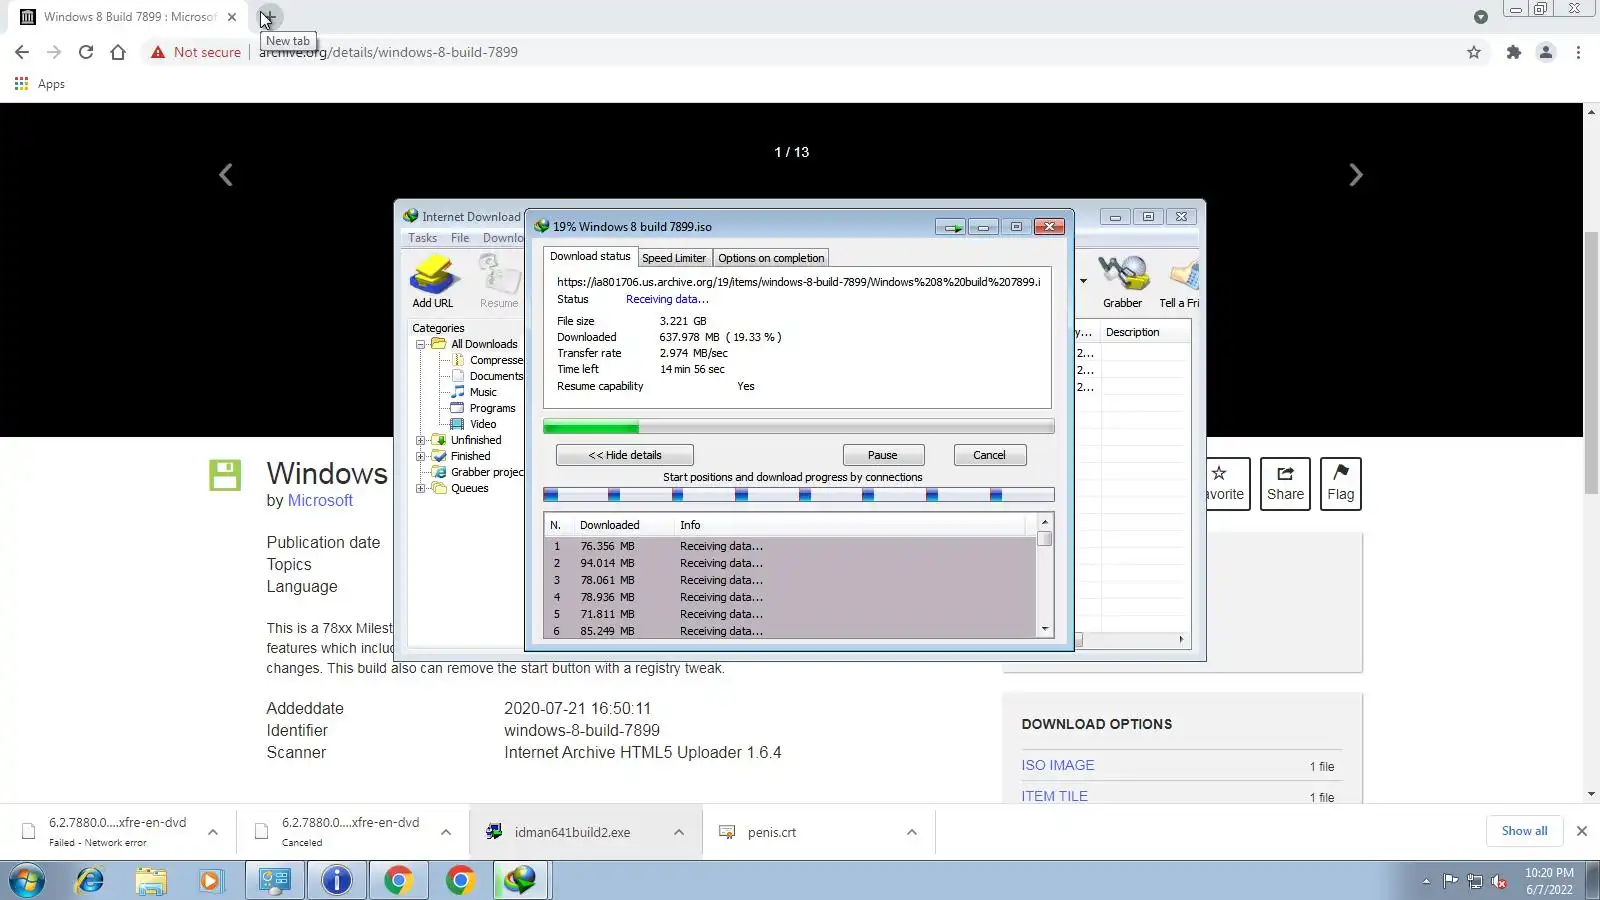Open the Tasks menu in IDM

(422, 238)
